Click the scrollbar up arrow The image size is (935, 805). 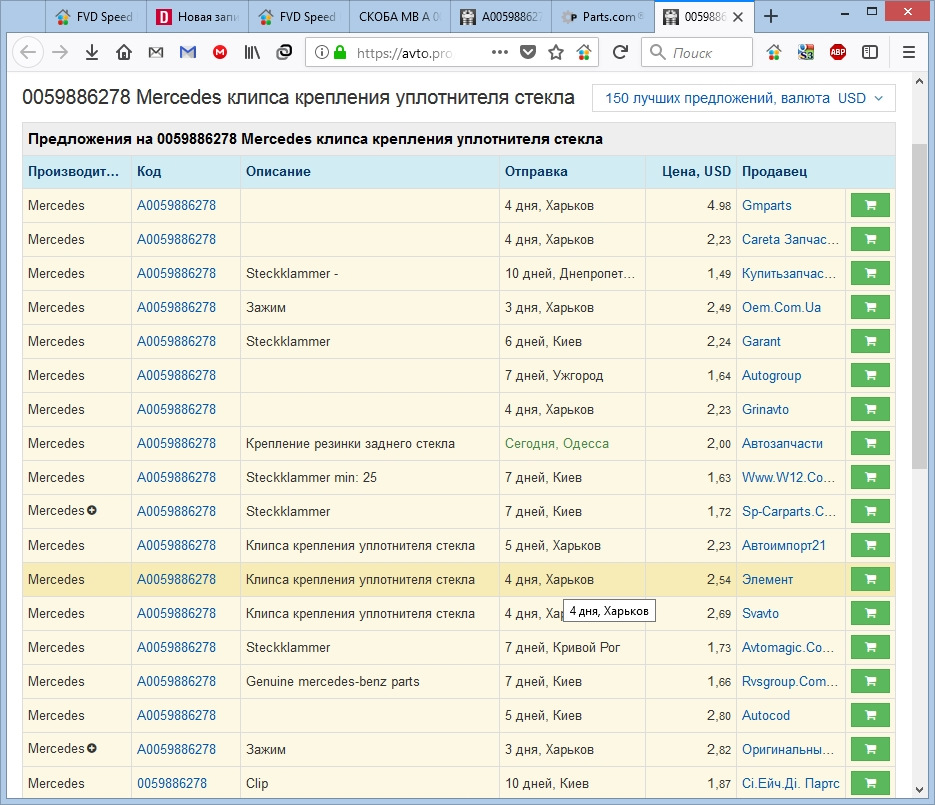(x=919, y=82)
